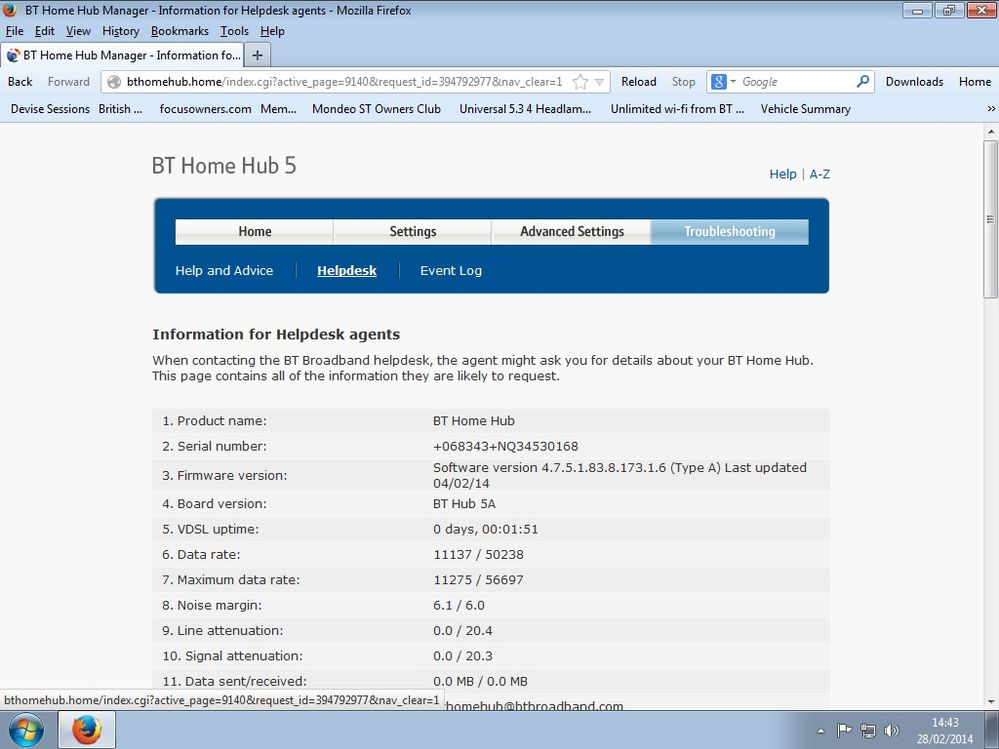Click line attenuation value 0.0 / 20.4
The width and height of the screenshot is (999, 749).
click(x=463, y=631)
